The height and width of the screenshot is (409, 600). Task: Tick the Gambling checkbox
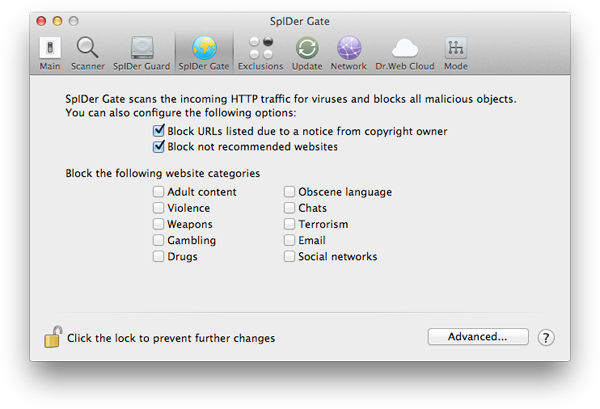(x=158, y=240)
